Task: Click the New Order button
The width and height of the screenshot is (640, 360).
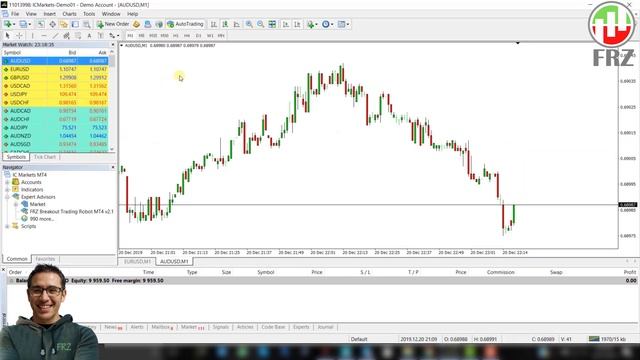Action: pos(113,24)
